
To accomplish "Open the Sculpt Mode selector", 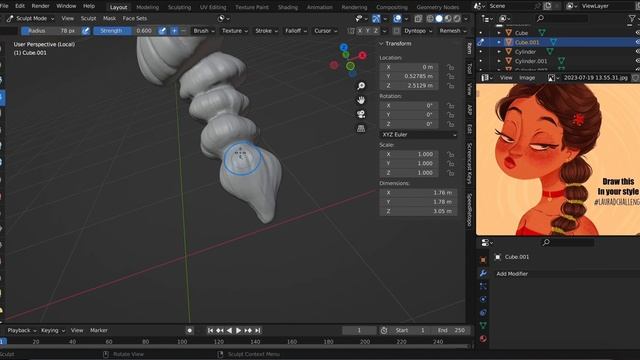I will [x=31, y=18].
